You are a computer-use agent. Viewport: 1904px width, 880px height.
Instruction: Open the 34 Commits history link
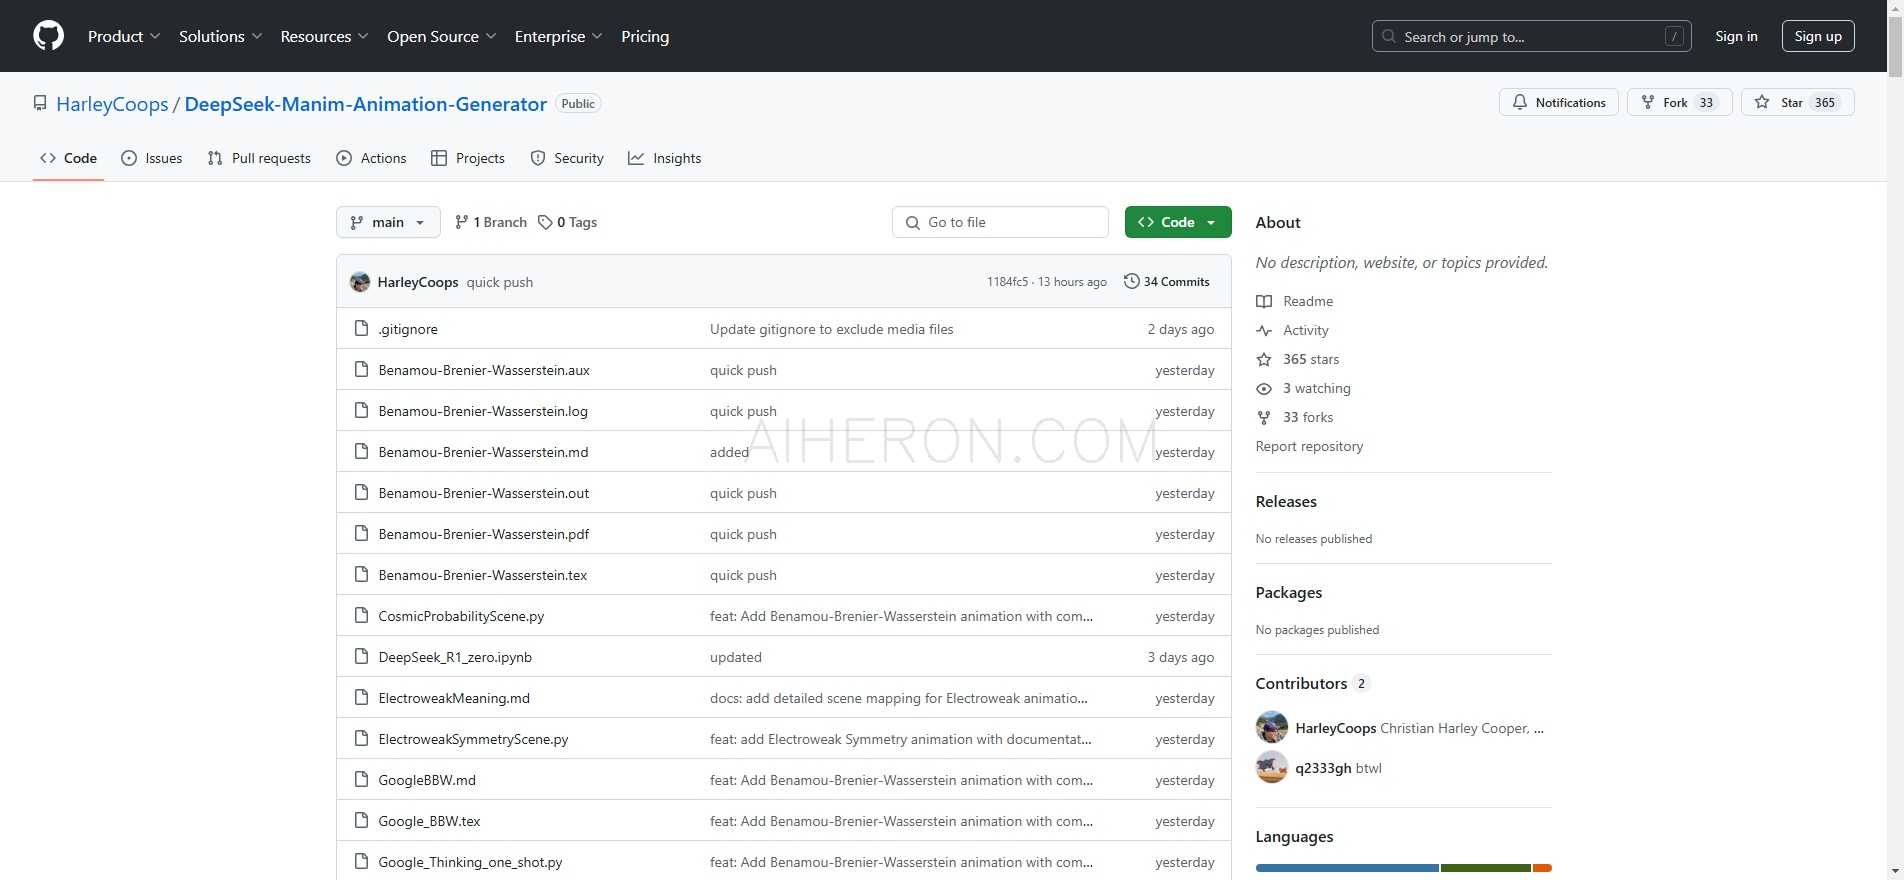pyautogui.click(x=1167, y=282)
